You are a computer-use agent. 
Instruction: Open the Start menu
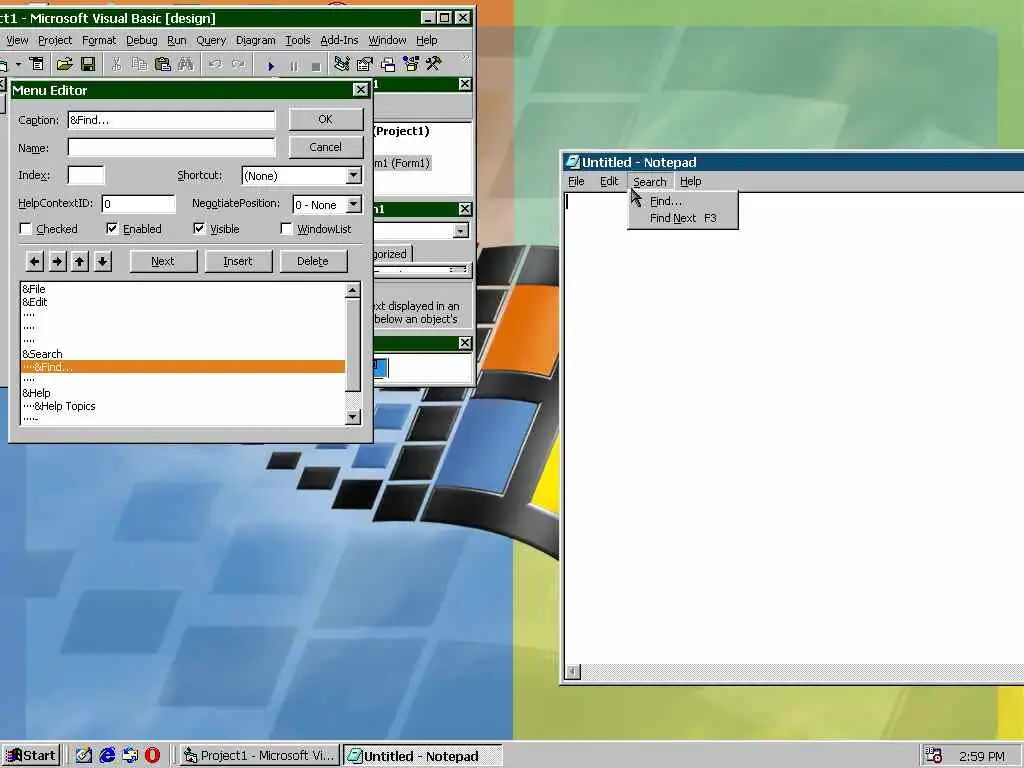(x=31, y=756)
